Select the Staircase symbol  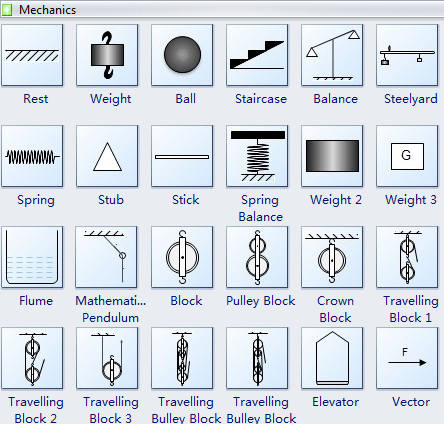tap(257, 55)
